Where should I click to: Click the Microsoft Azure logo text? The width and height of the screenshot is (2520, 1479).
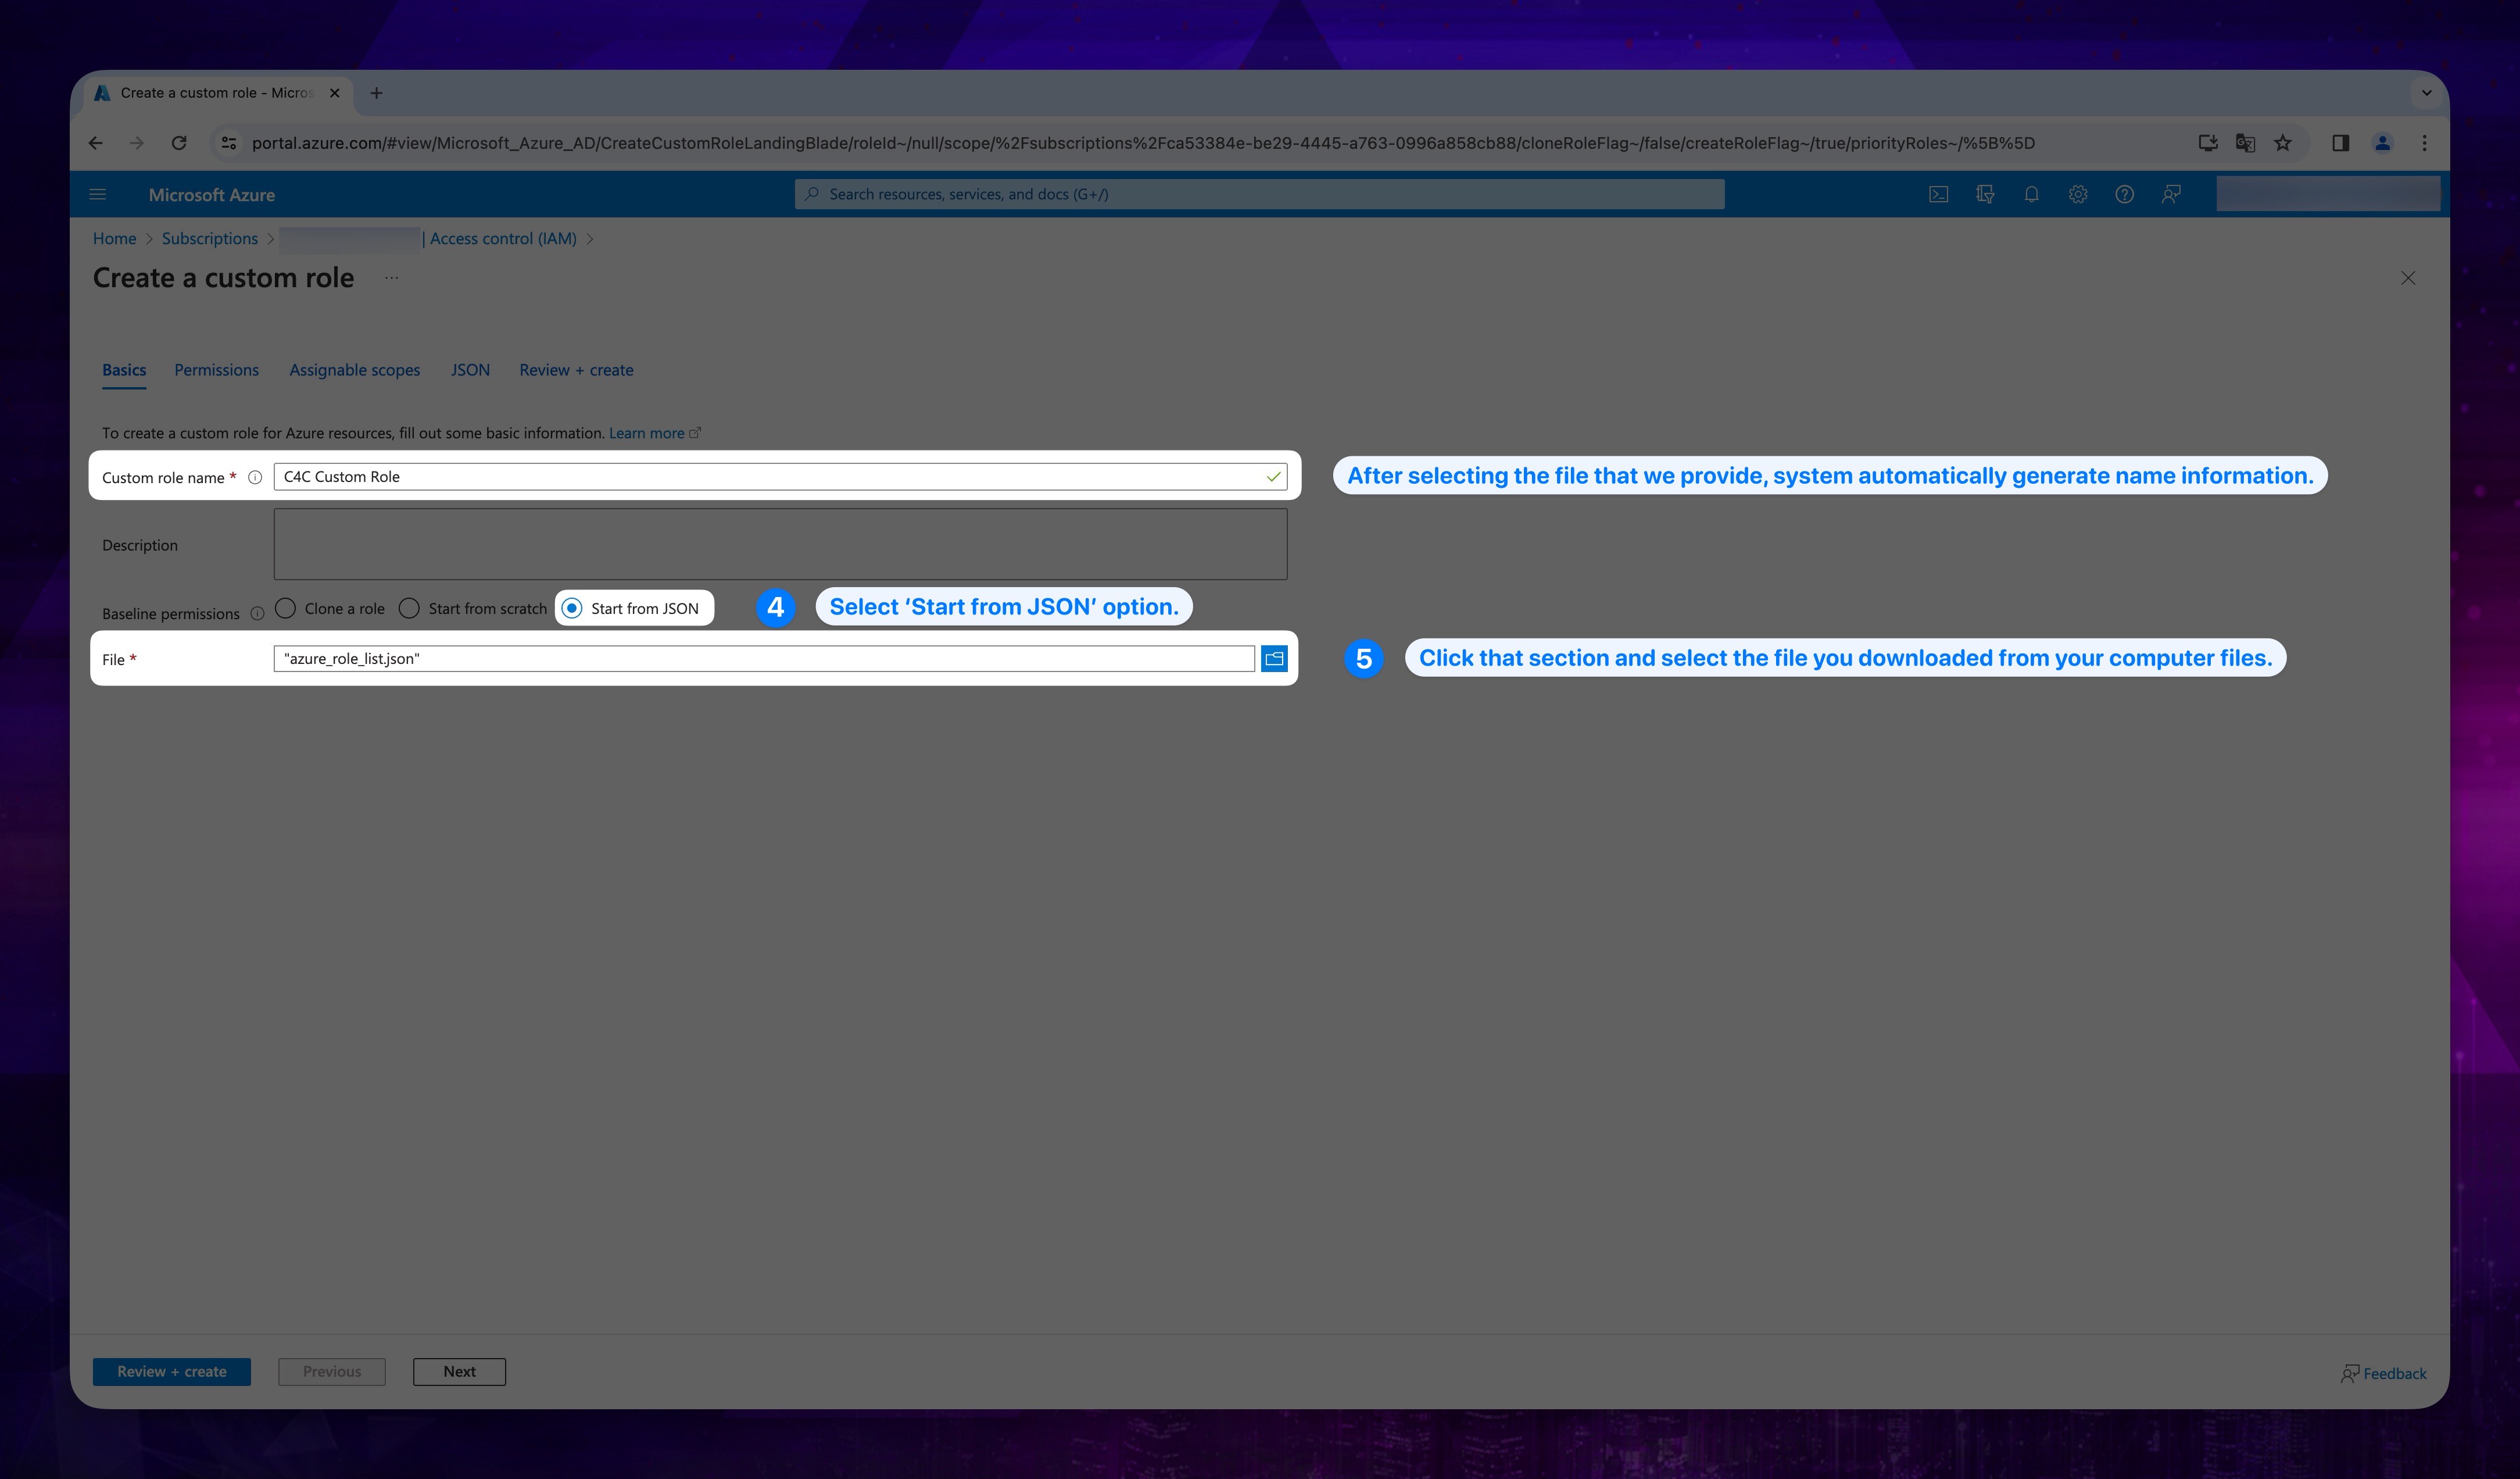(212, 195)
